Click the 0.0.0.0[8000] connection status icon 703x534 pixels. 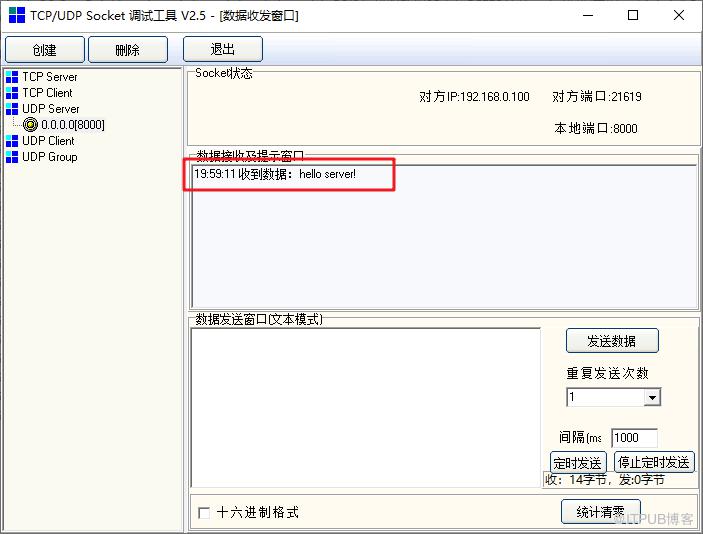tap(30, 125)
